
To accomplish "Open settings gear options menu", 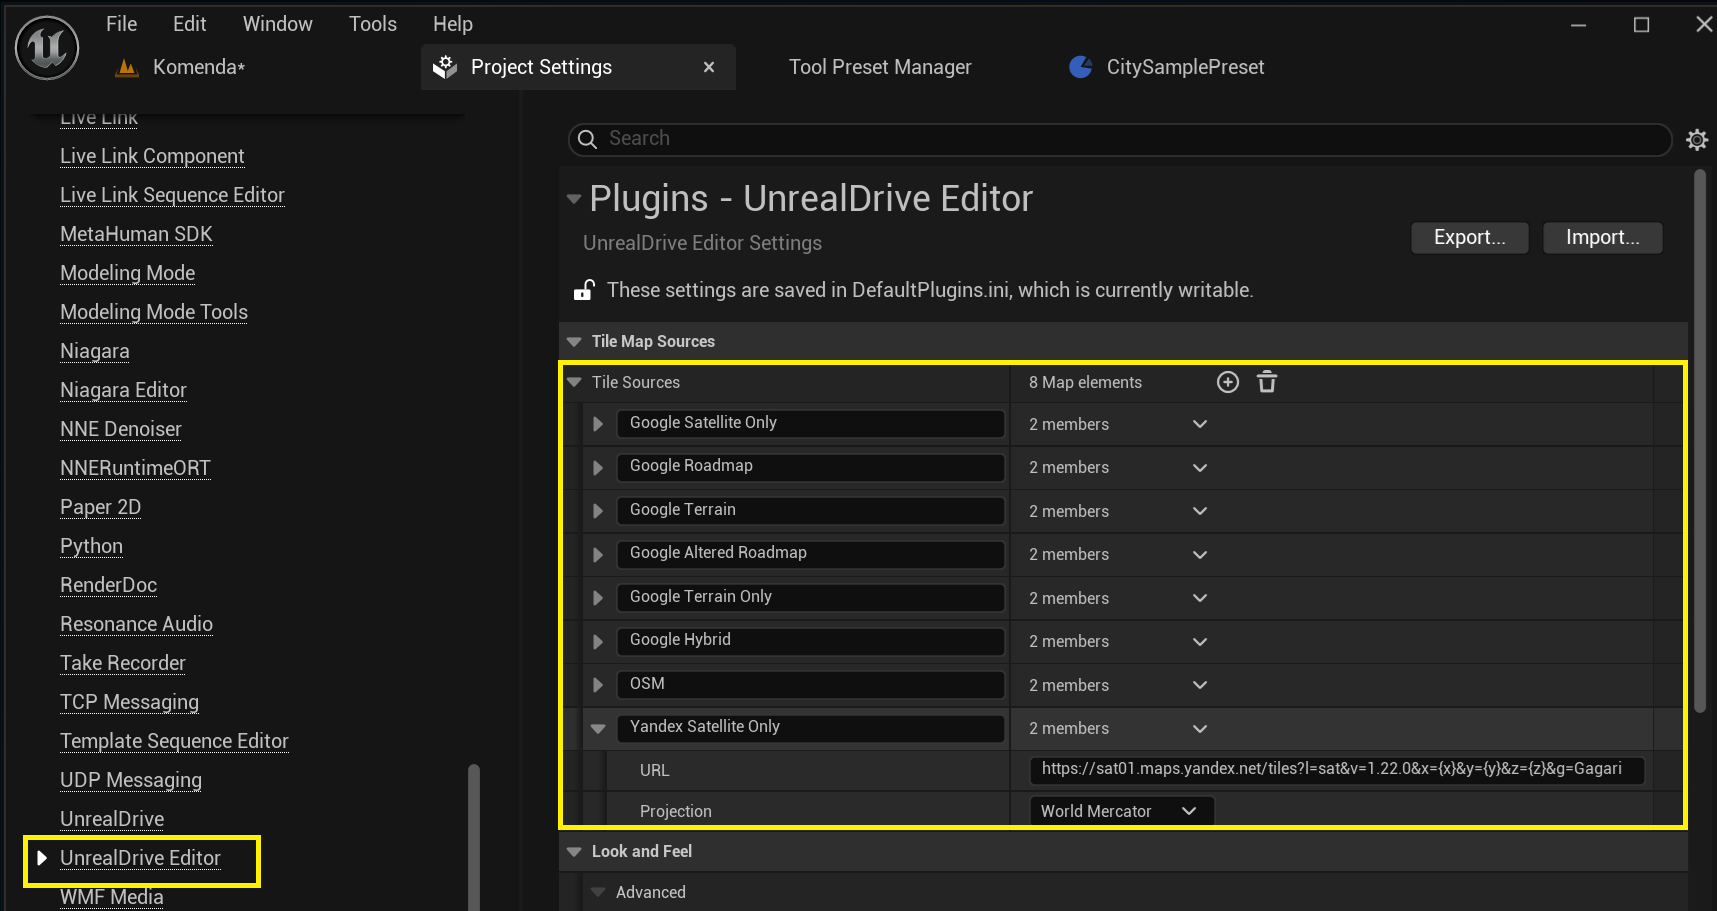I will click(1697, 140).
